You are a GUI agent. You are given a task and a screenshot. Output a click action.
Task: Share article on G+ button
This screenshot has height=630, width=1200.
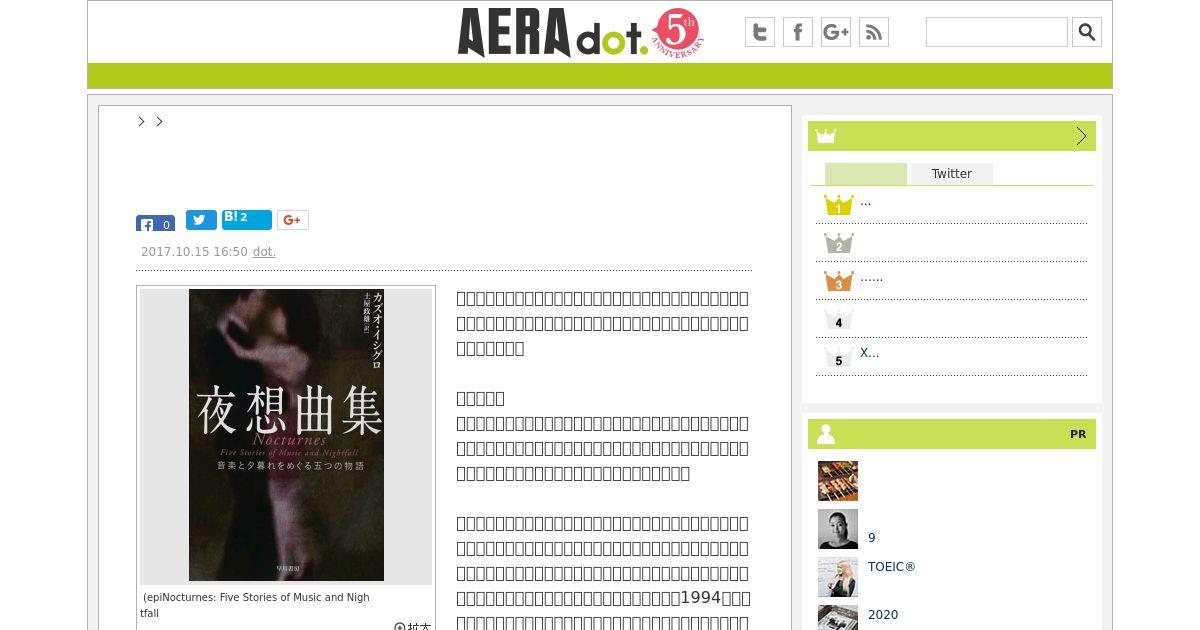(x=293, y=220)
